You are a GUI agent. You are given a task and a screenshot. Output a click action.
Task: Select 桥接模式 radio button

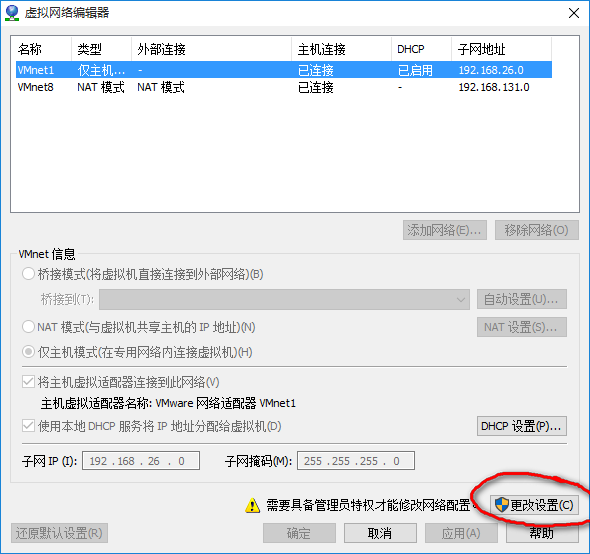point(28,274)
